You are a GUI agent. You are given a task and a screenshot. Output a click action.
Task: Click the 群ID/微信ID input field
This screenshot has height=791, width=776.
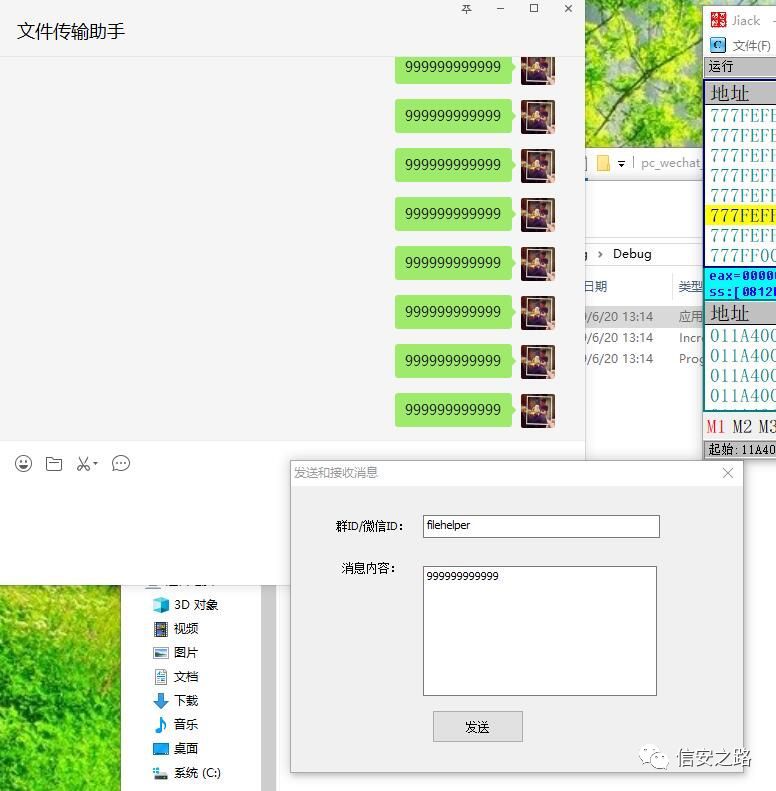(541, 526)
